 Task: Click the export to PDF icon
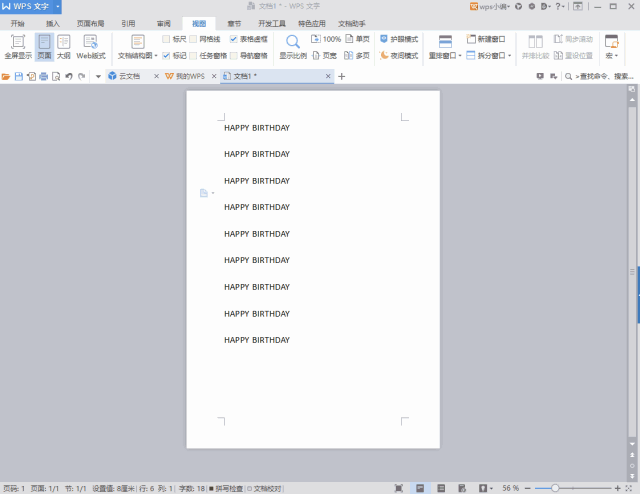pyautogui.click(x=31, y=76)
